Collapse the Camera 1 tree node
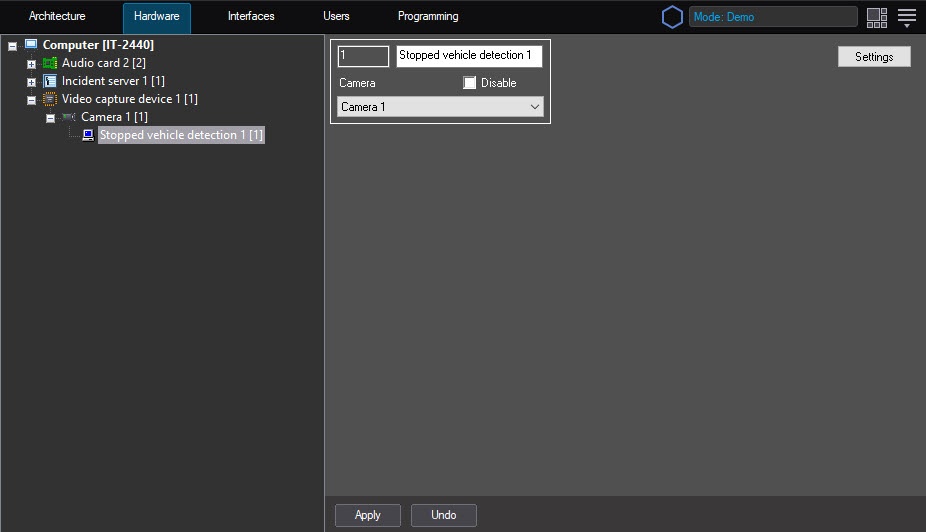 point(50,118)
